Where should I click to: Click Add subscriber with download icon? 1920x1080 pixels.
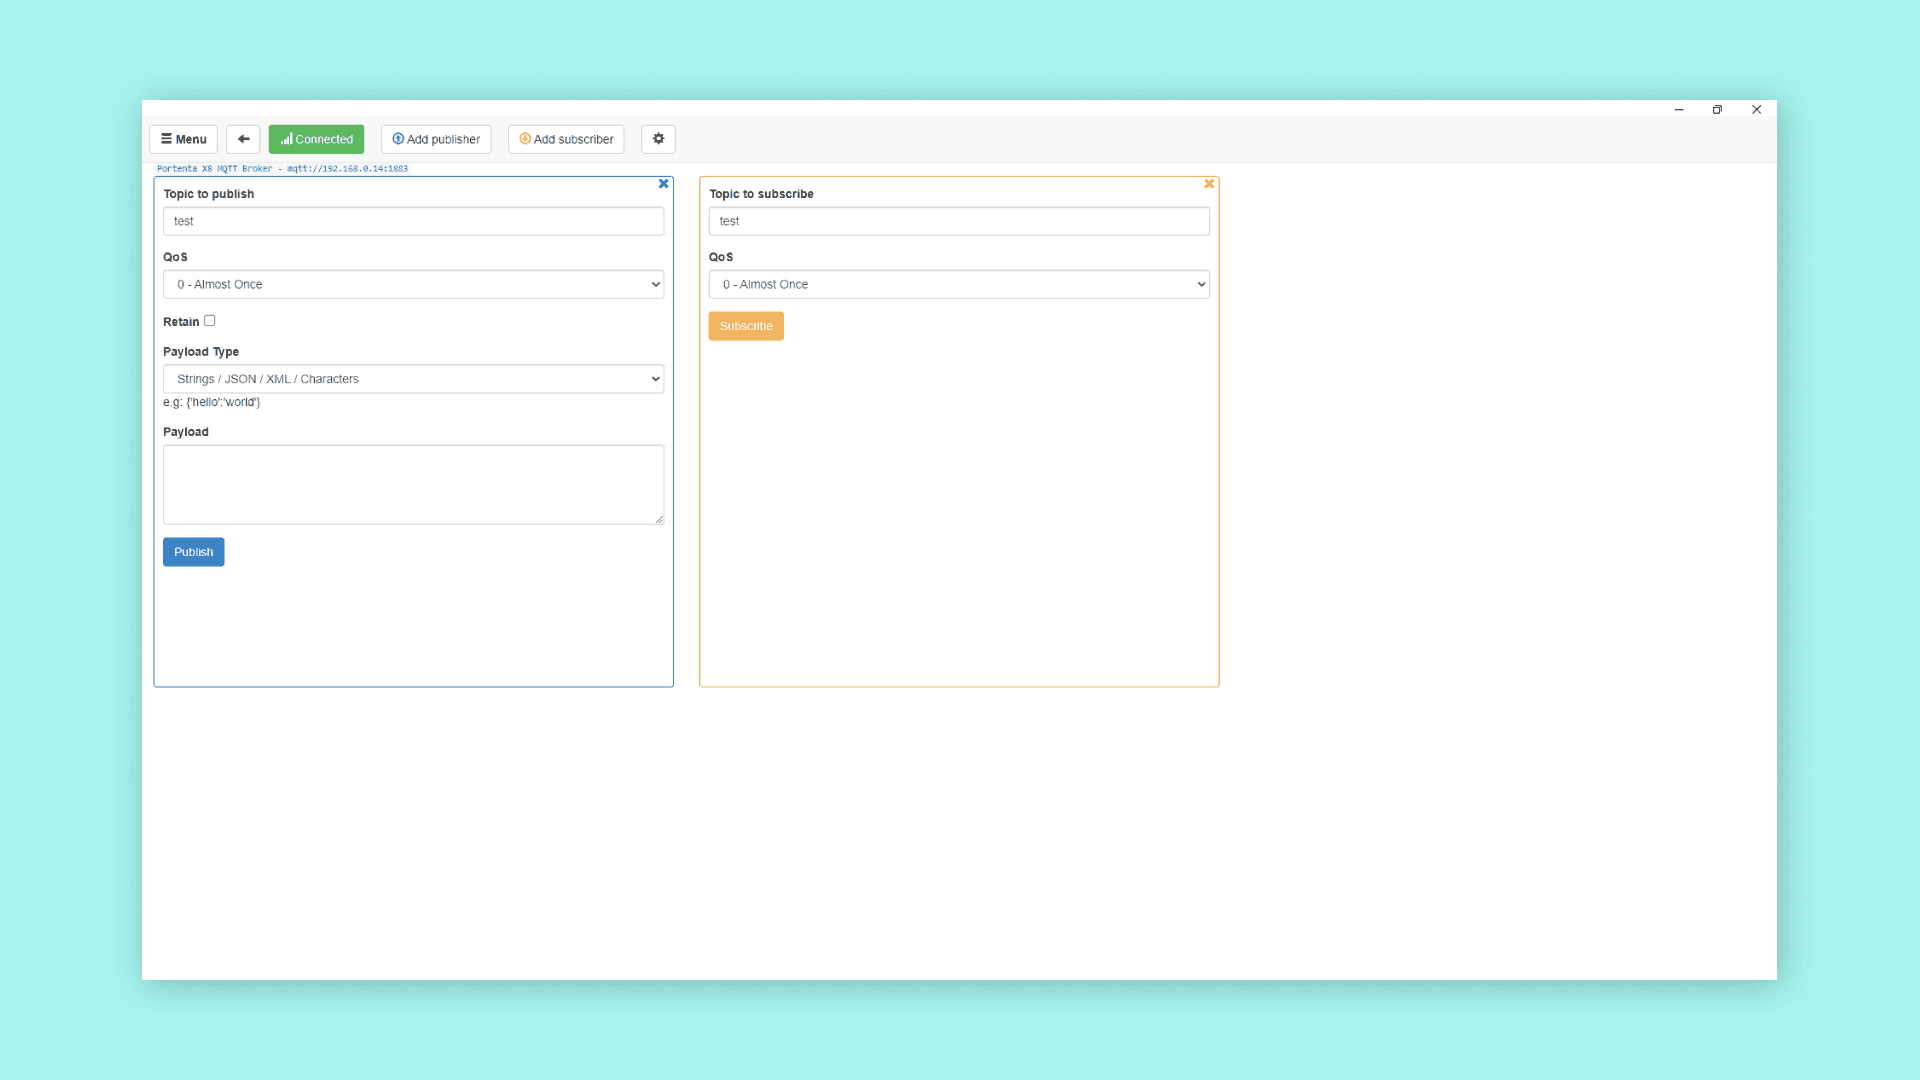pyautogui.click(x=566, y=139)
